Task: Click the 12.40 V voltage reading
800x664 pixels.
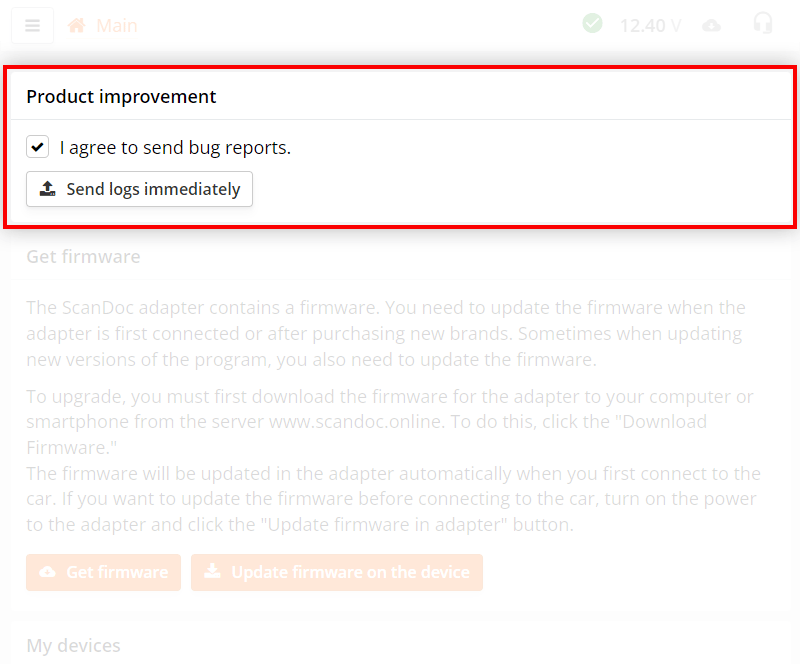Action: point(650,26)
